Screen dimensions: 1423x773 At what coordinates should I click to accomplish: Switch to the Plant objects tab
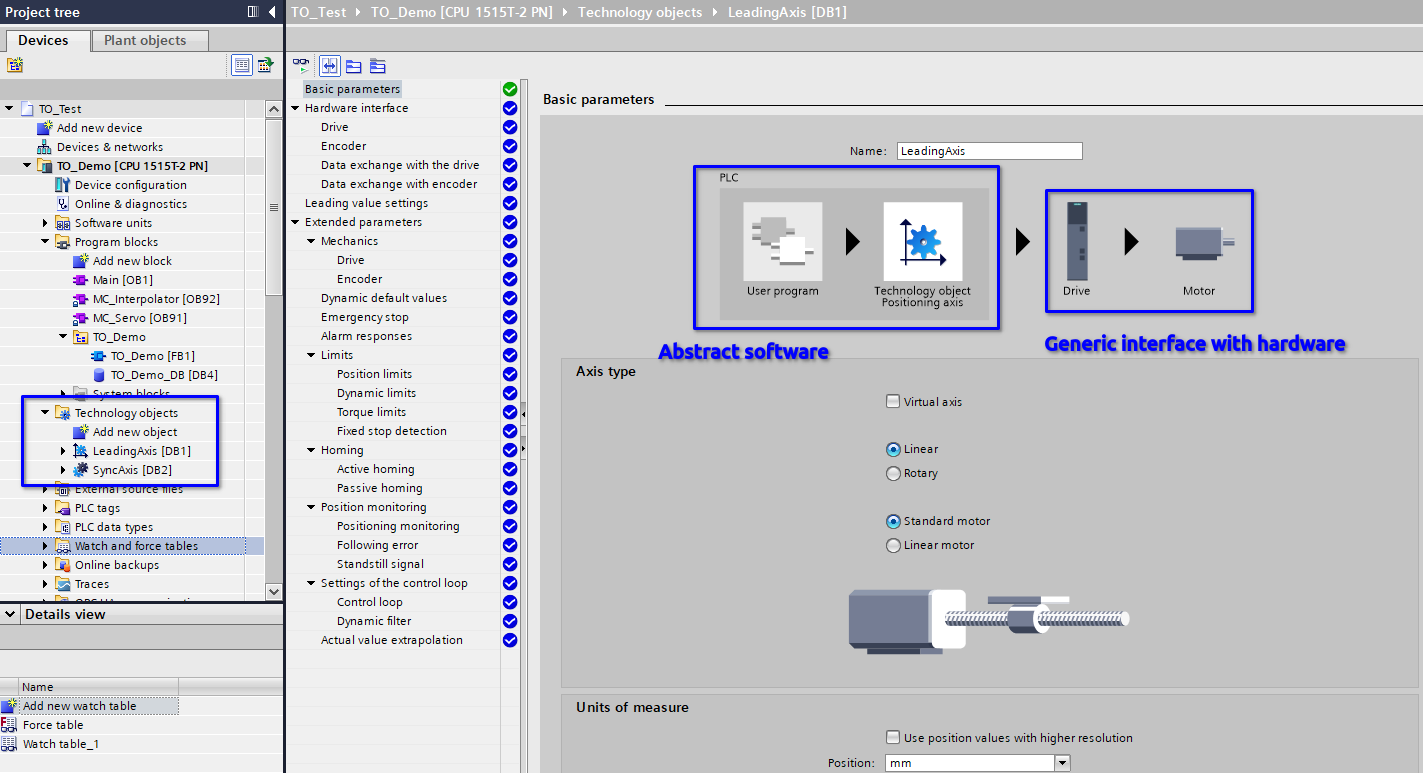[x=145, y=41]
